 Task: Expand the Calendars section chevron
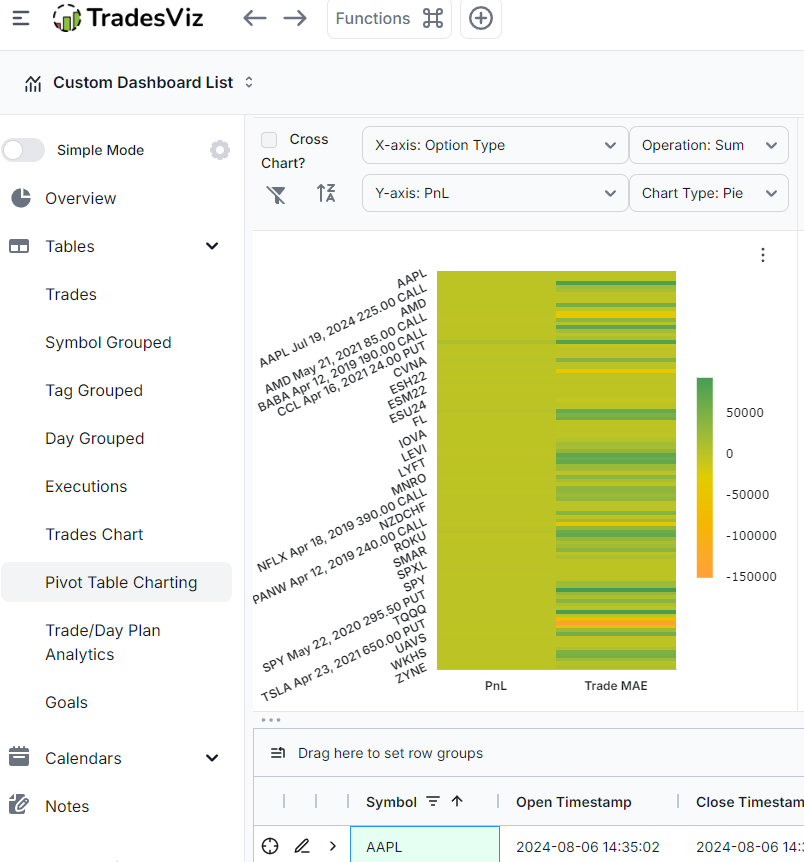pyautogui.click(x=212, y=758)
